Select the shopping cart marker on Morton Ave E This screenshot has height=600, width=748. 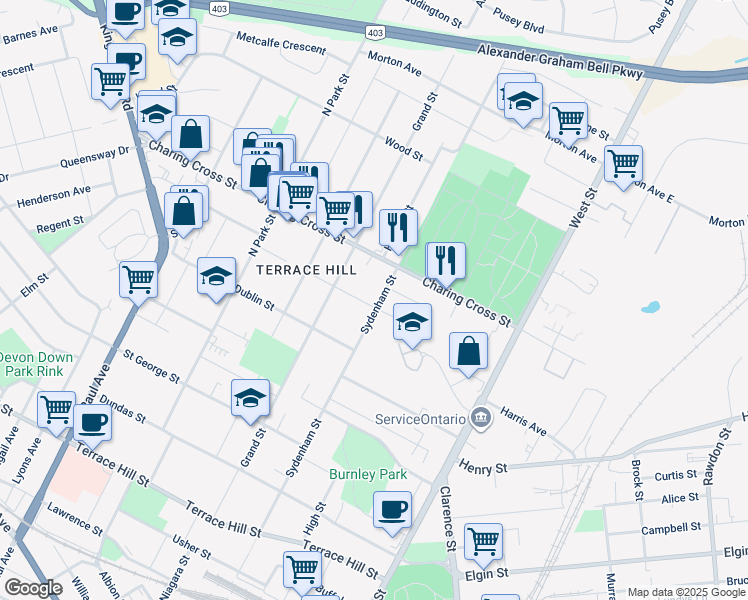(x=623, y=162)
